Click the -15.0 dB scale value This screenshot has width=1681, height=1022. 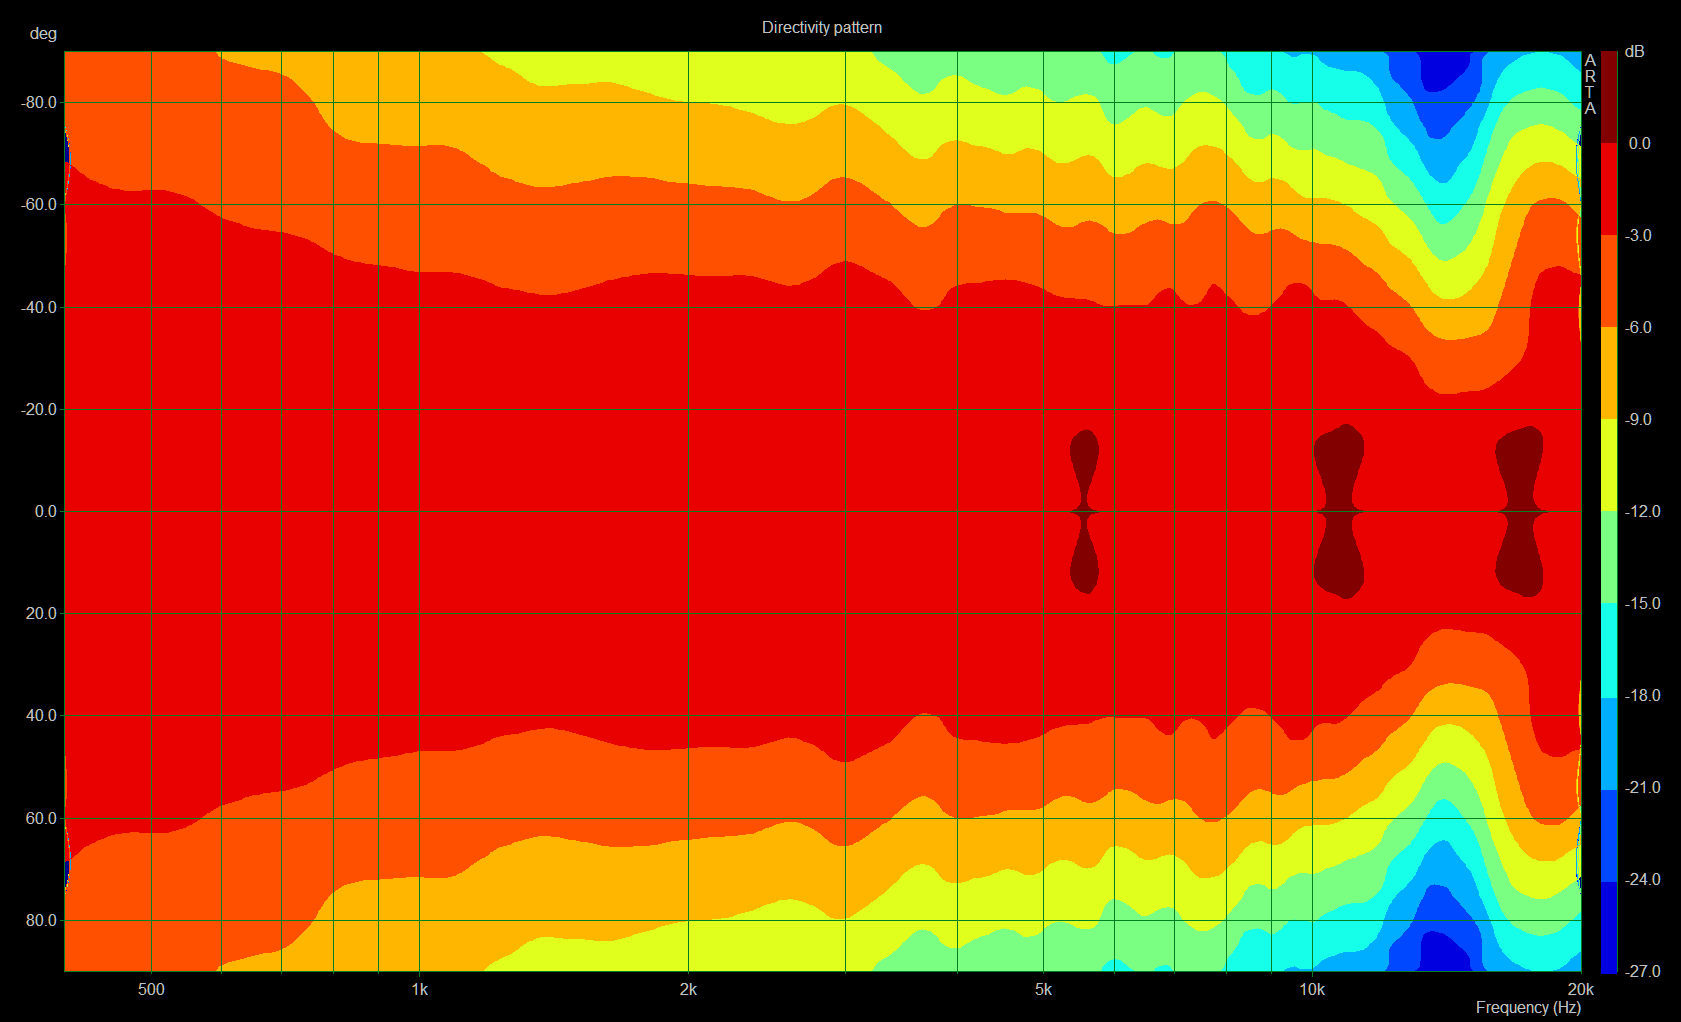[1642, 603]
